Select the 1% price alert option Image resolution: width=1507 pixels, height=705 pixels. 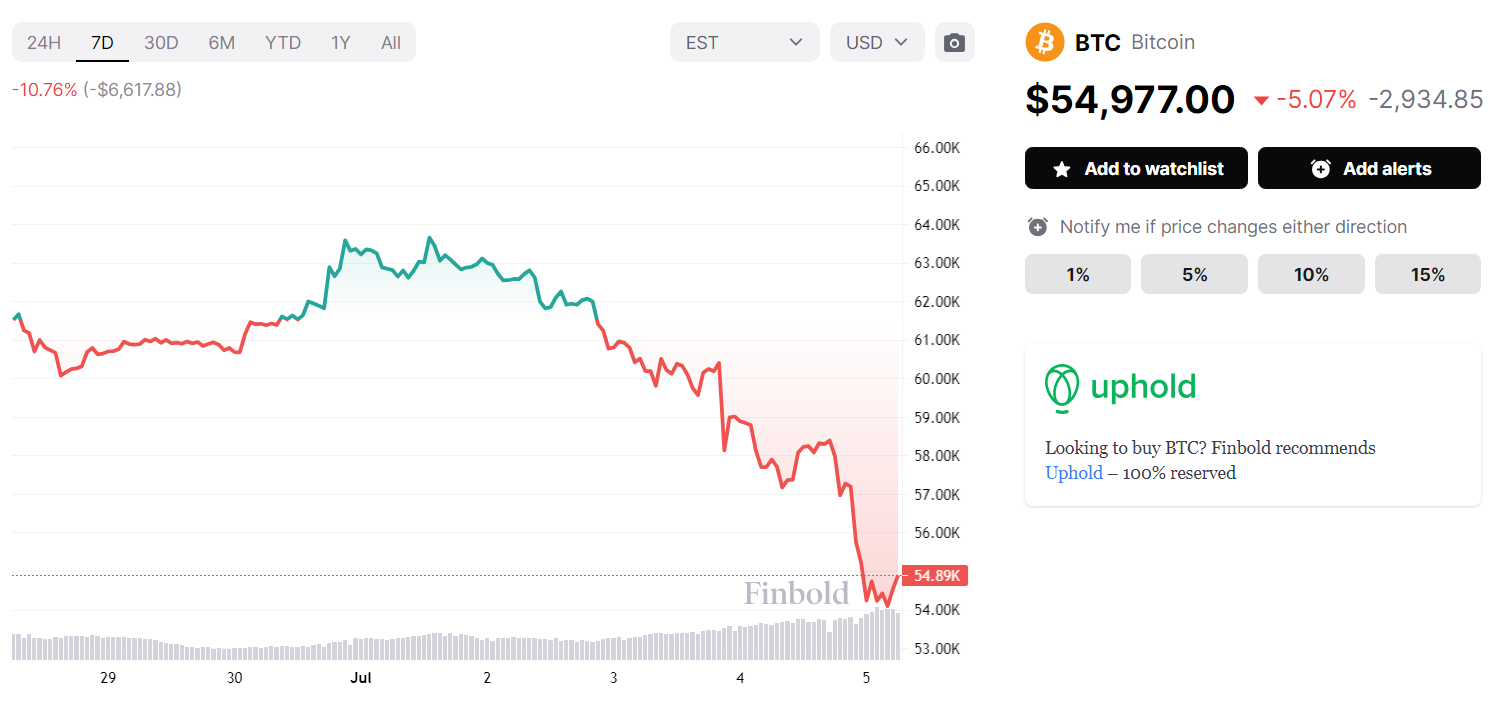(x=1078, y=274)
